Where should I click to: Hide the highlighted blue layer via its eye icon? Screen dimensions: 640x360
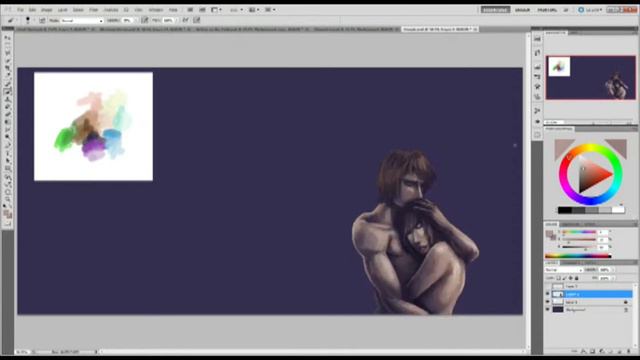(x=547, y=294)
